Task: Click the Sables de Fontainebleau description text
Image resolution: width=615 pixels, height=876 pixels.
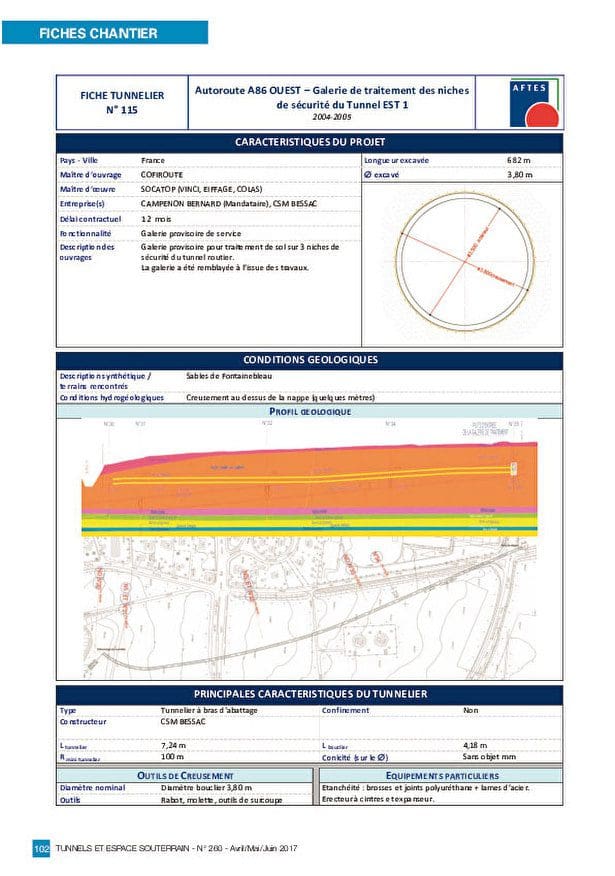Action: [x=228, y=376]
